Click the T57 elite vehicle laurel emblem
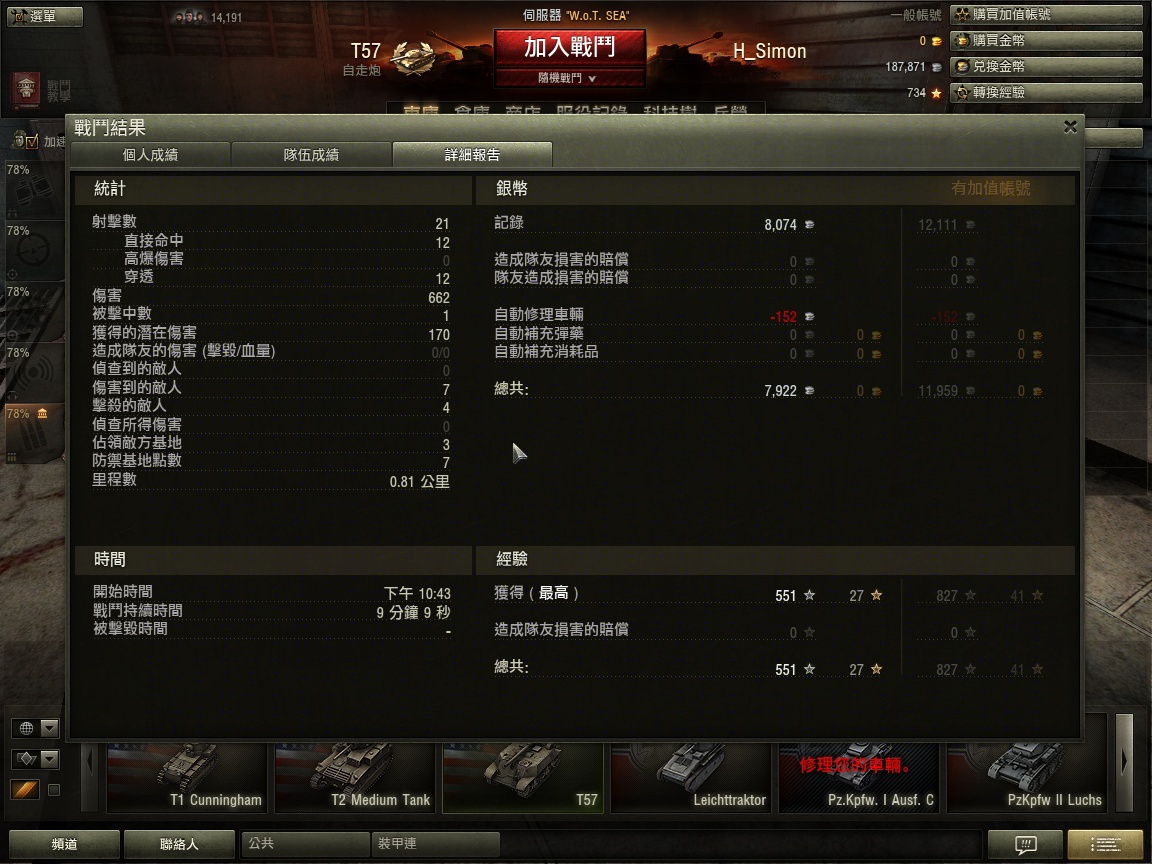This screenshot has height=864, width=1152. point(413,57)
